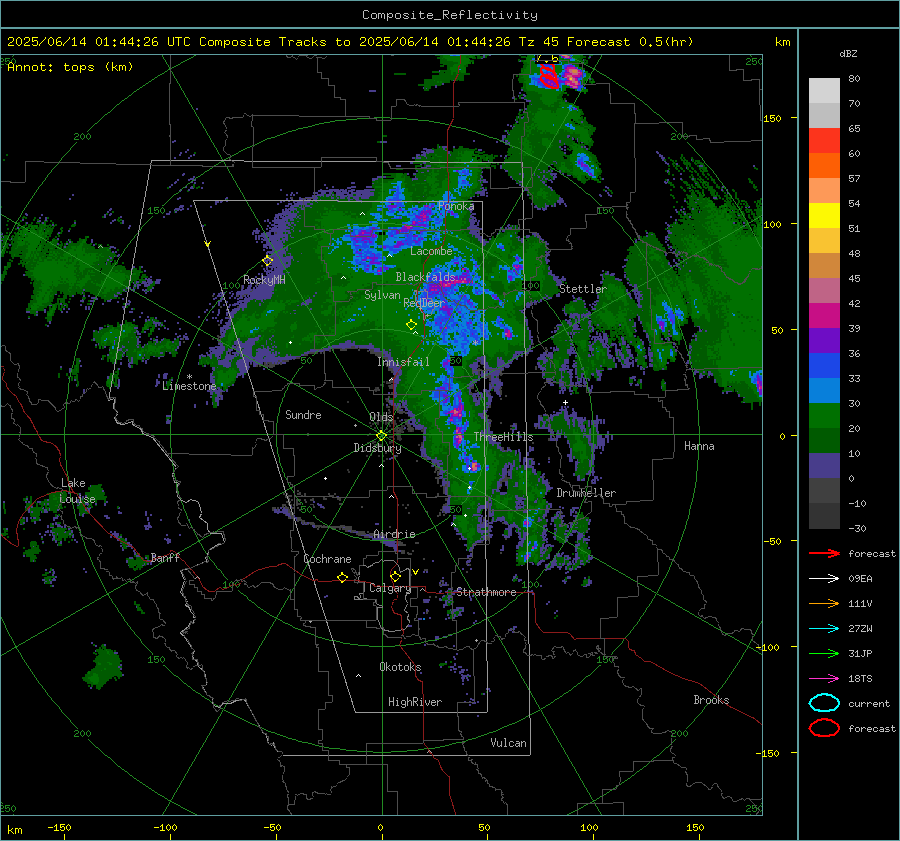
Task: Click the 09EA legend text
Action: [860, 579]
